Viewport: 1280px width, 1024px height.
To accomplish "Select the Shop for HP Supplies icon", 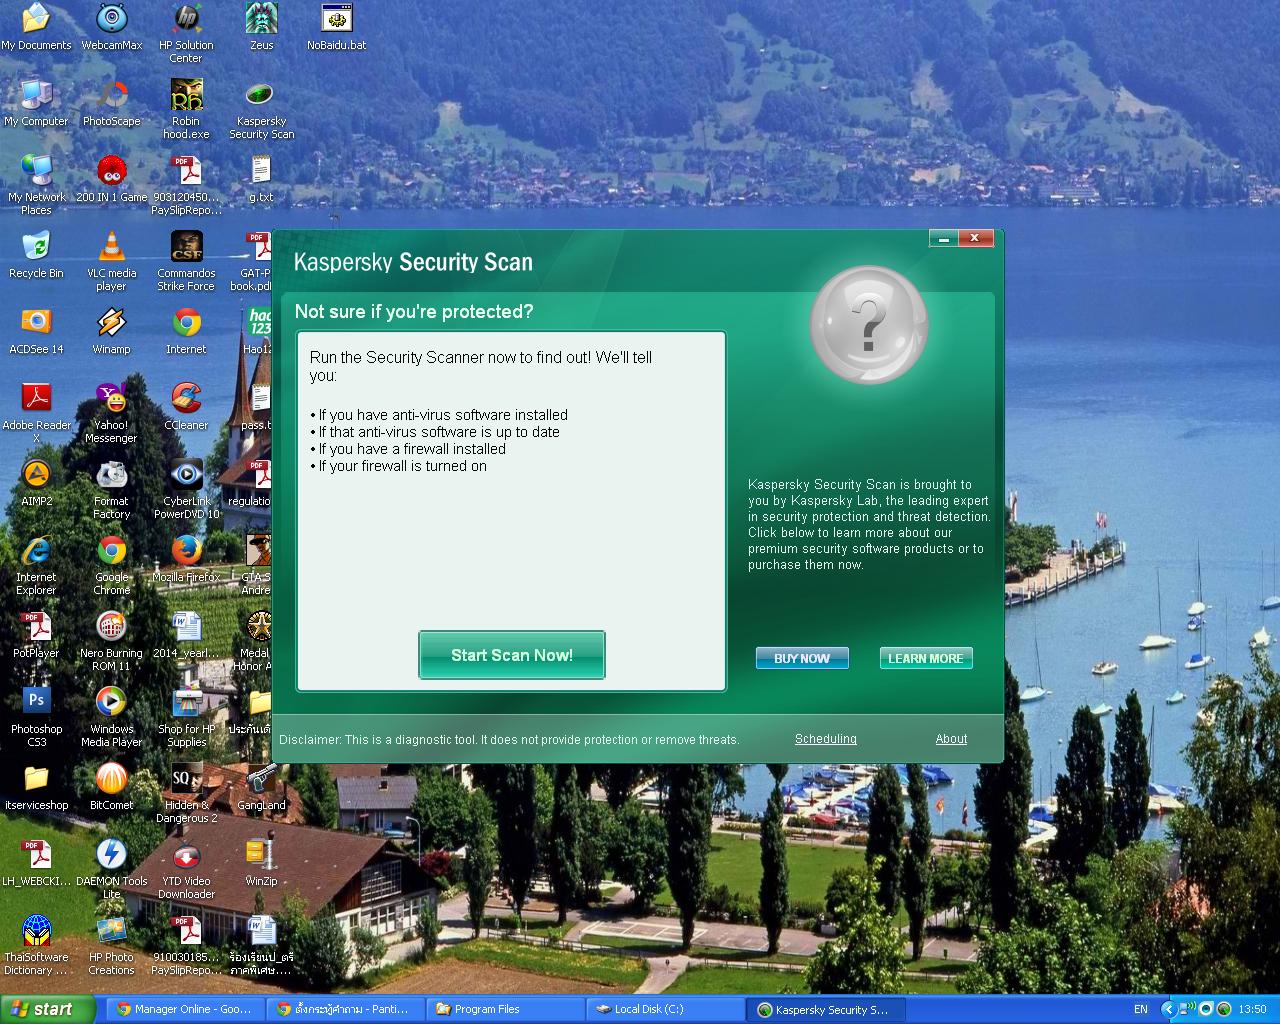I will pos(186,717).
